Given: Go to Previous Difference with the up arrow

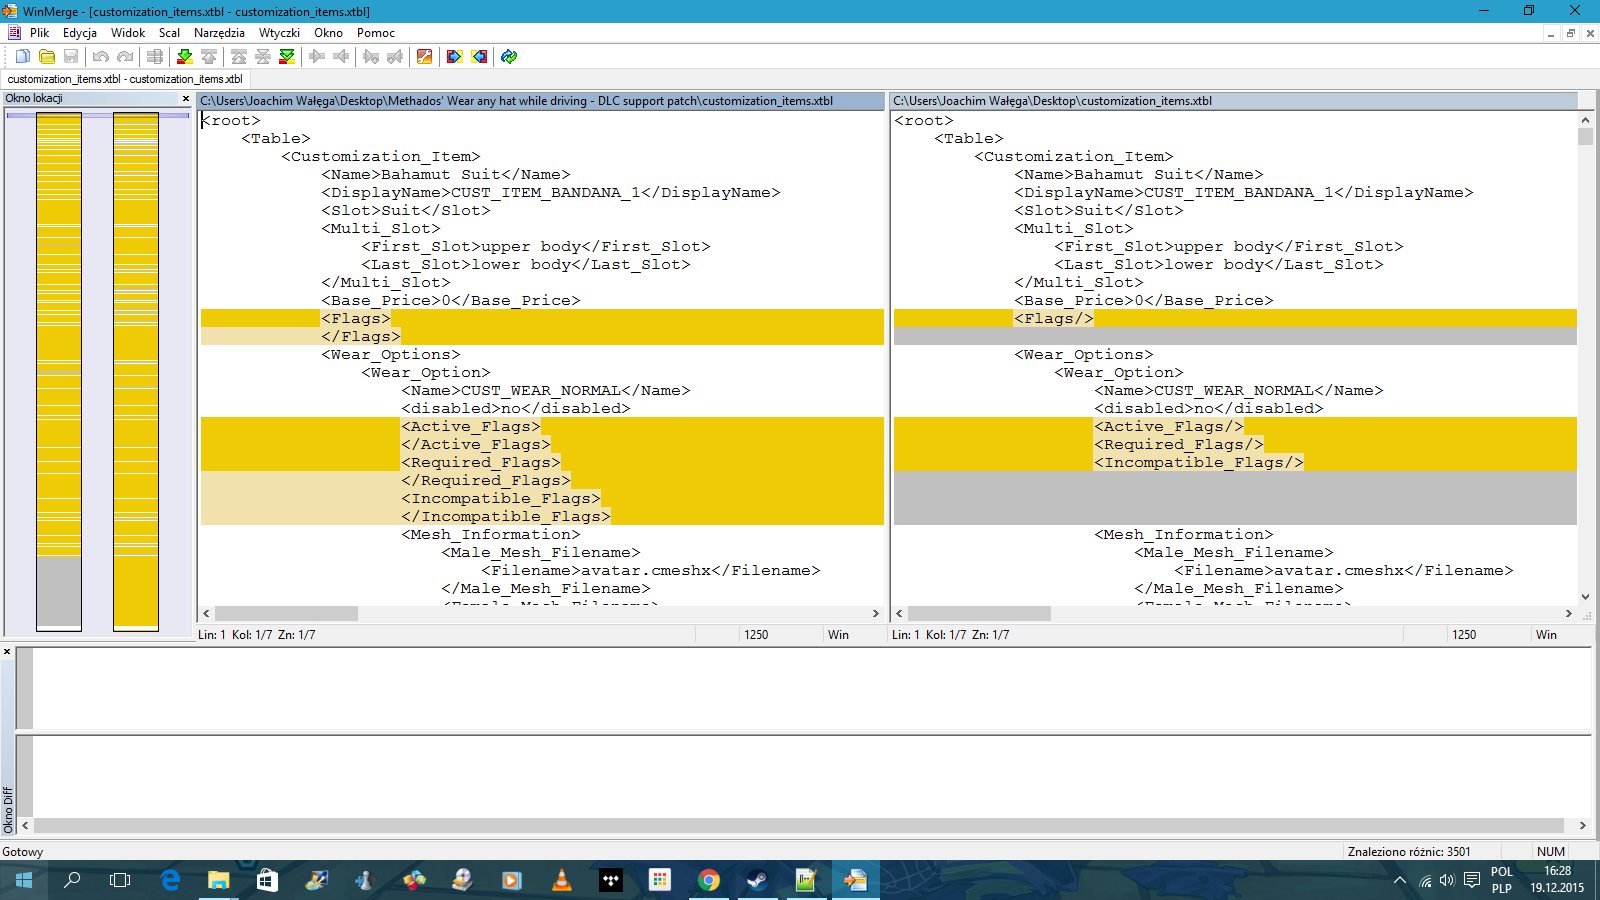Looking at the screenshot, I should [x=209, y=57].
